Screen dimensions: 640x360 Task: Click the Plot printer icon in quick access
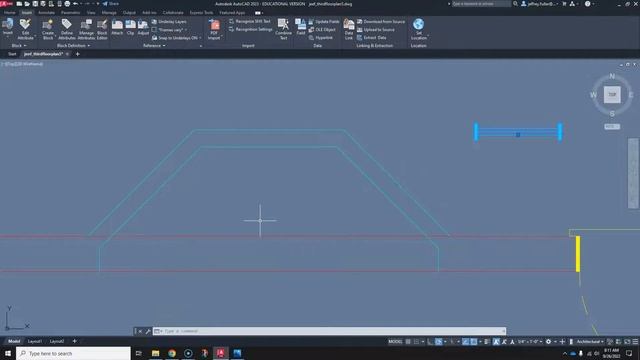[x=67, y=4]
